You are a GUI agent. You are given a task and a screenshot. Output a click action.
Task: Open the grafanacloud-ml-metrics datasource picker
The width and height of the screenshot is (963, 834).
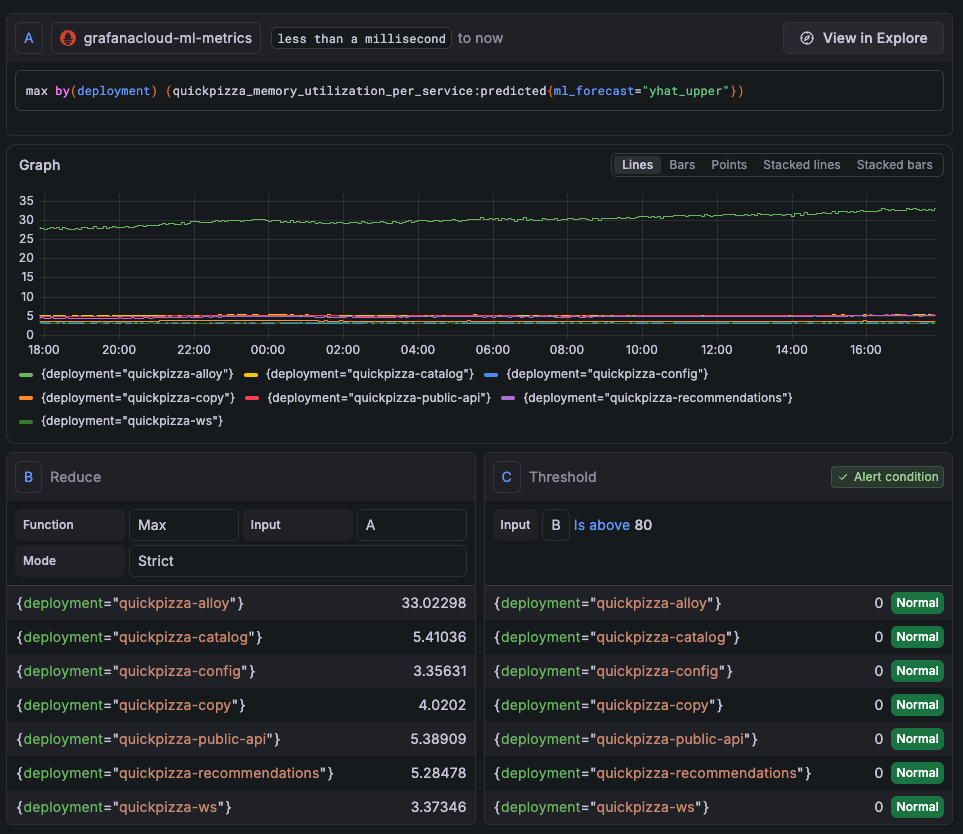tap(156, 38)
